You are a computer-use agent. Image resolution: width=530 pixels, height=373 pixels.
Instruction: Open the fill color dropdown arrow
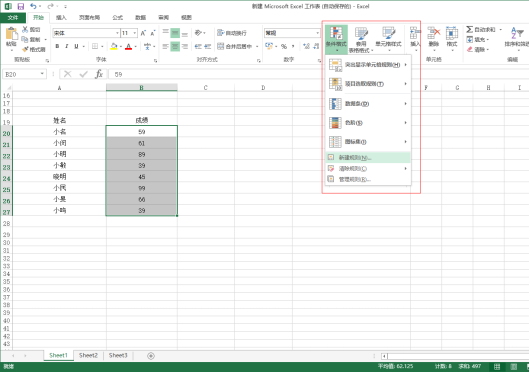[121, 47]
